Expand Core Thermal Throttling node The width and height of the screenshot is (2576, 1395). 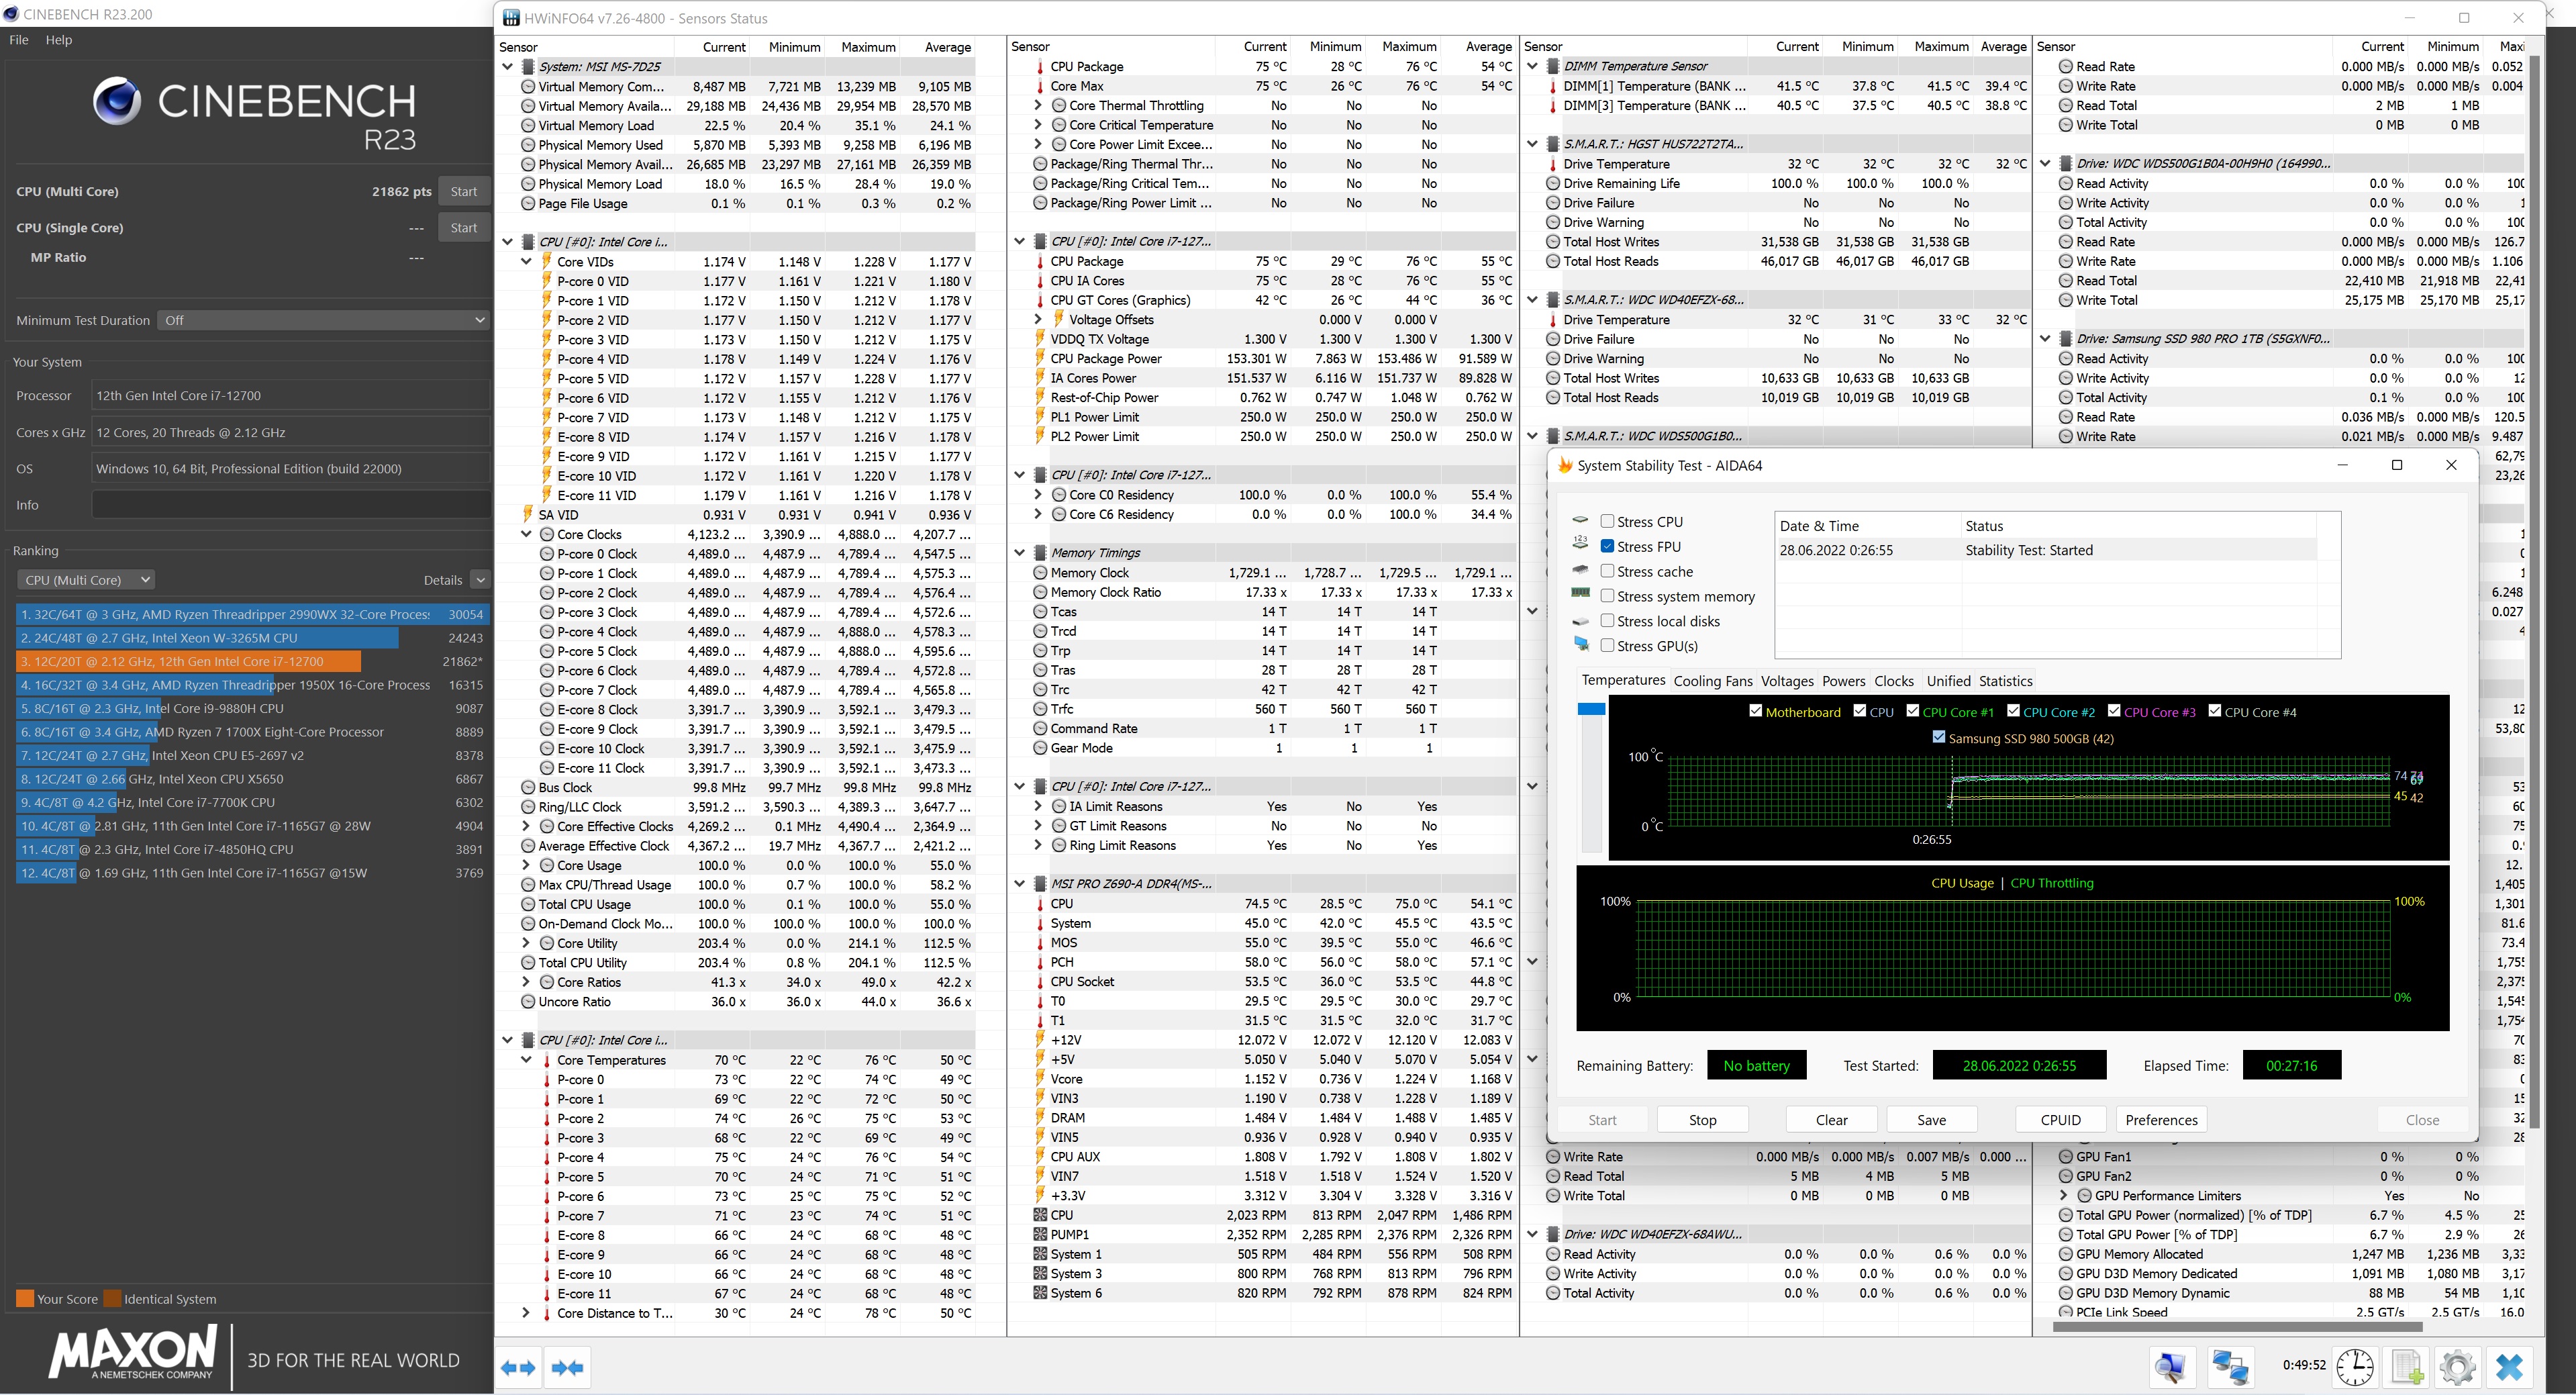(x=1038, y=105)
